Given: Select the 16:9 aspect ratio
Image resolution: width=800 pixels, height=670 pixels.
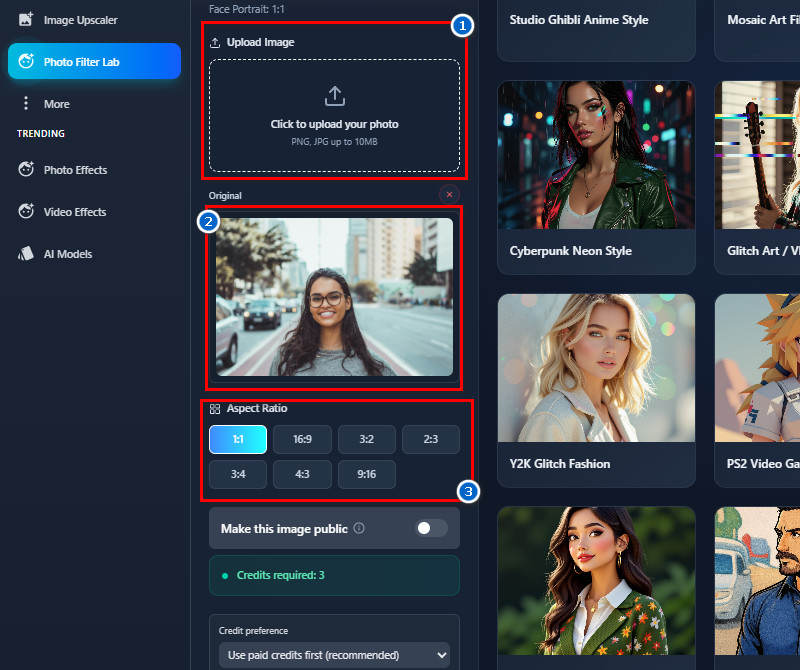Looking at the screenshot, I should 302,440.
